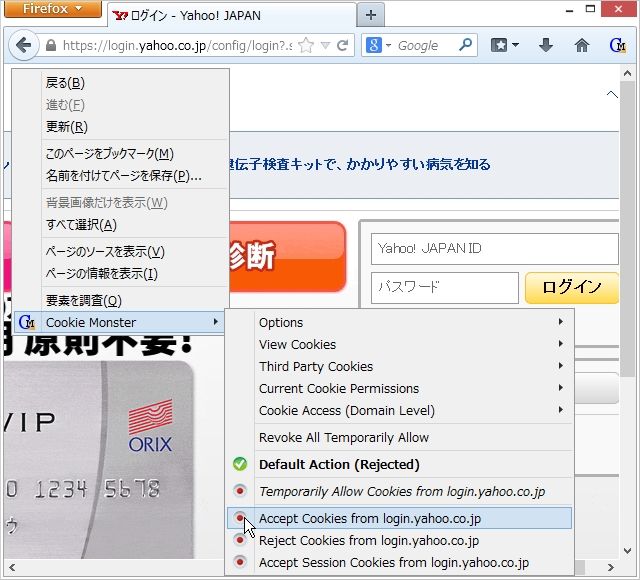
Task: Expand the Options submenu arrow
Action: pos(561,322)
